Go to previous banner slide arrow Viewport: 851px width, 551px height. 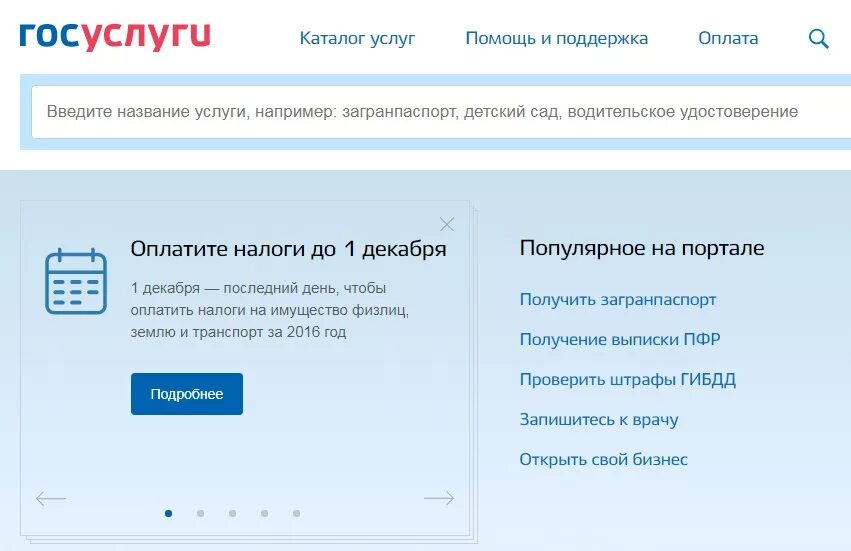pos(51,498)
